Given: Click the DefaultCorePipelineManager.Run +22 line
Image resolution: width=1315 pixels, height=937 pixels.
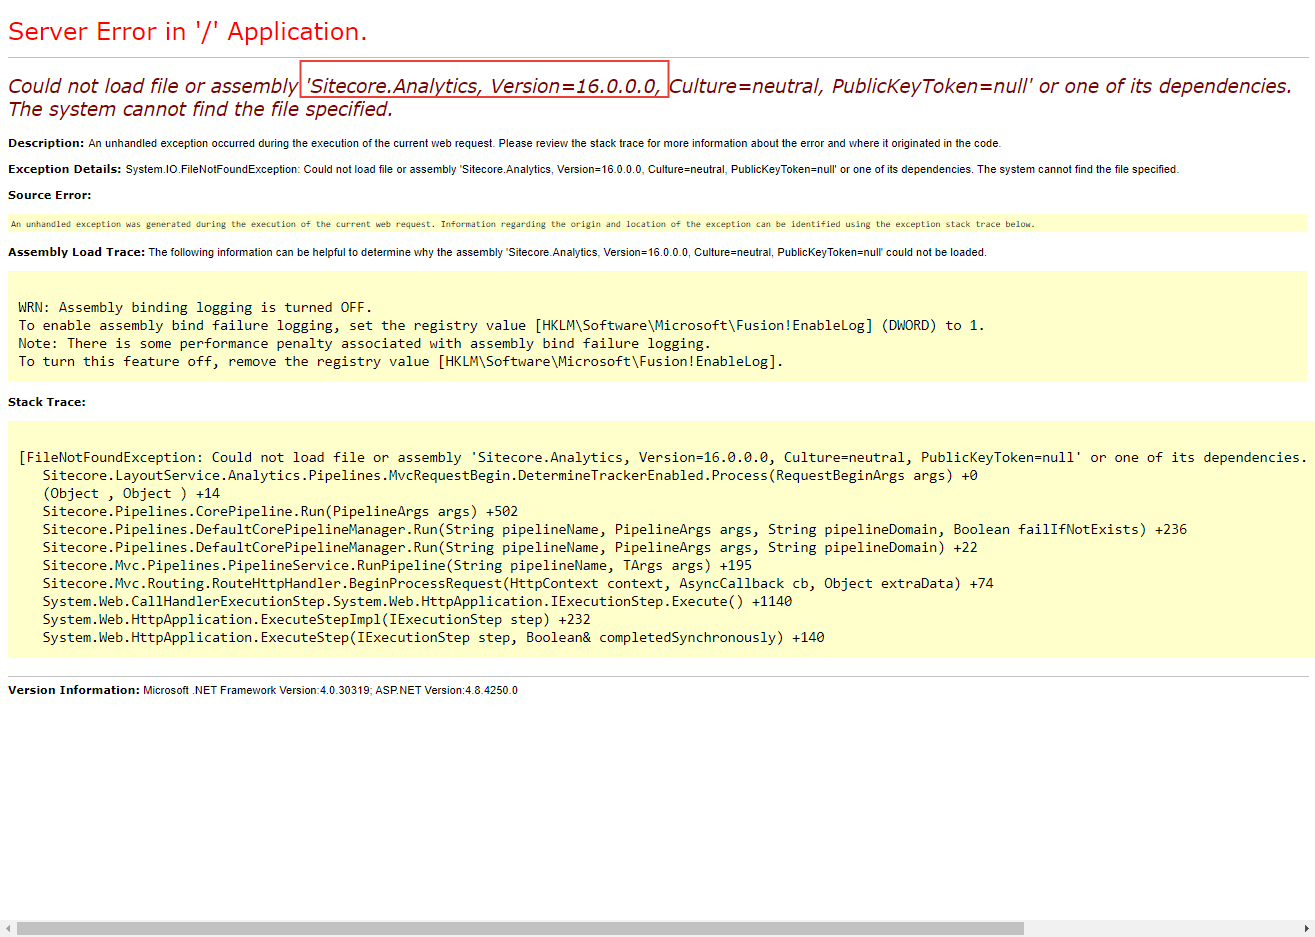Looking at the screenshot, I should pyautogui.click(x=510, y=547).
